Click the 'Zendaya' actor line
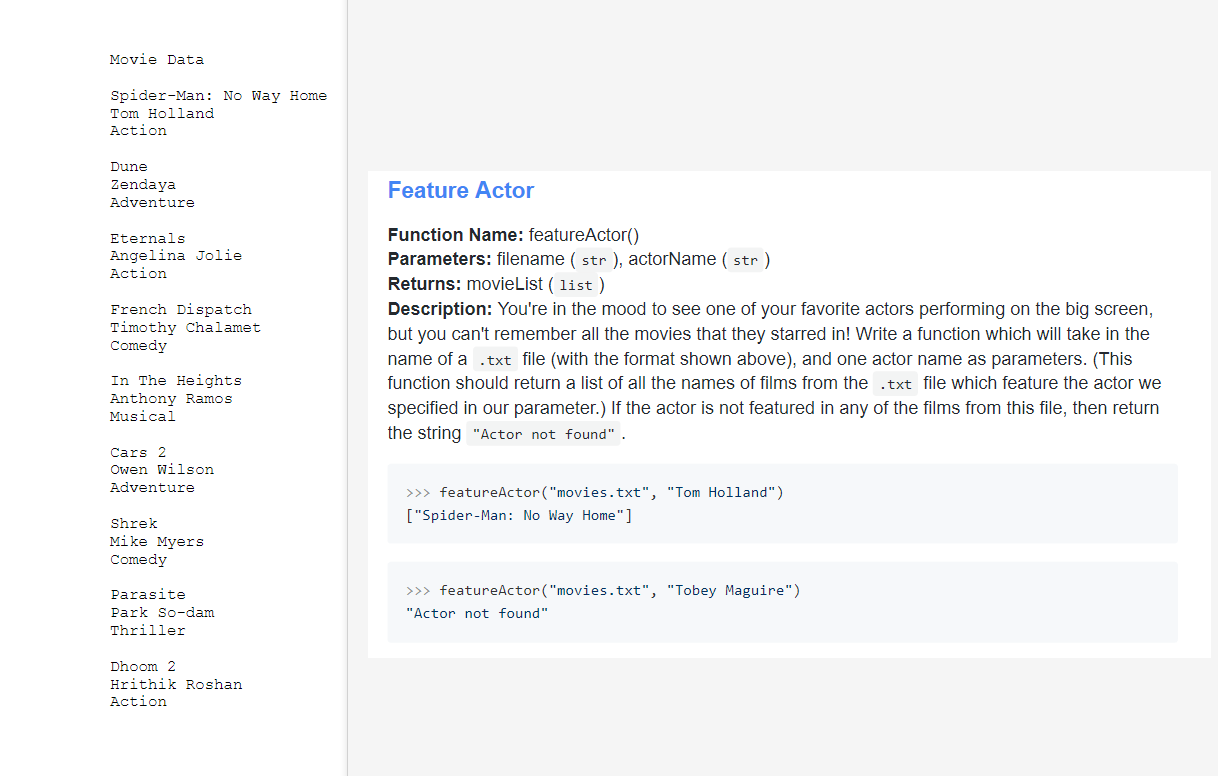 (x=143, y=185)
